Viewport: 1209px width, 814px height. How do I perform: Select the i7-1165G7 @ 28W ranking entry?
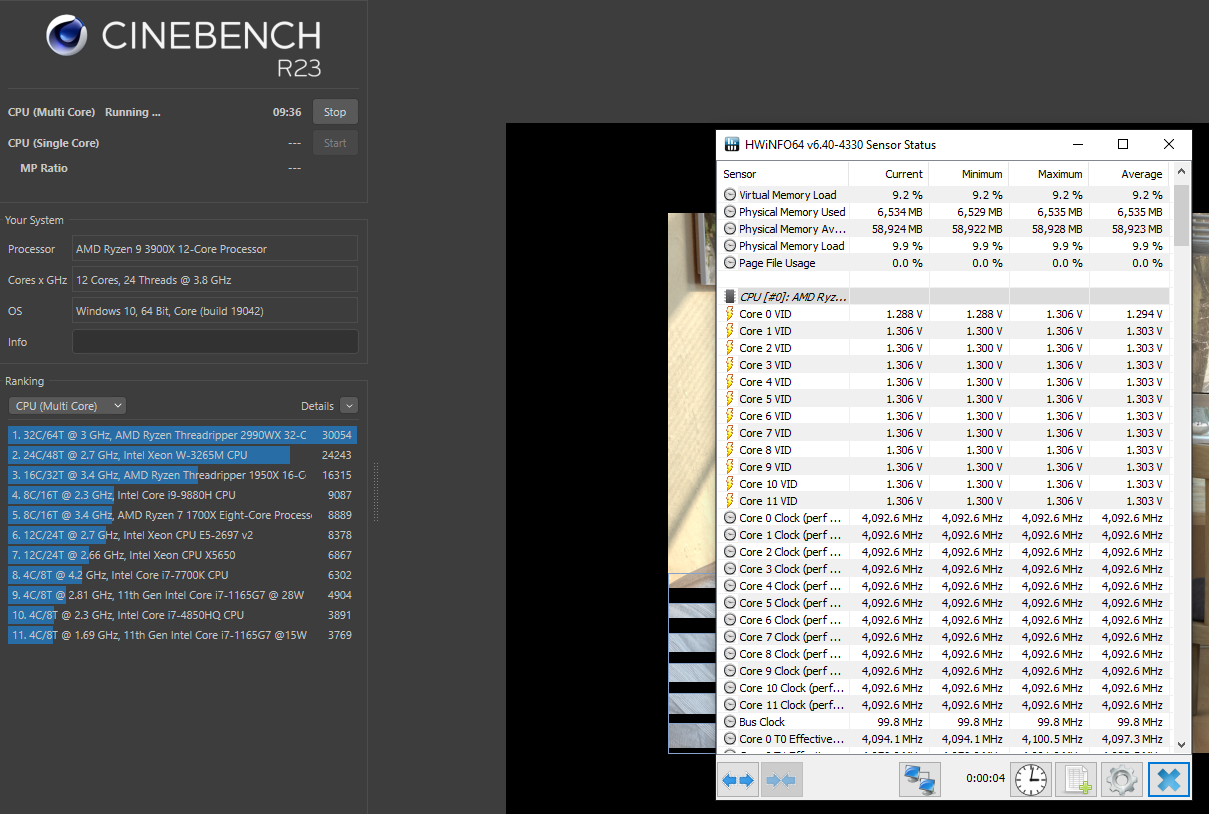coord(182,595)
